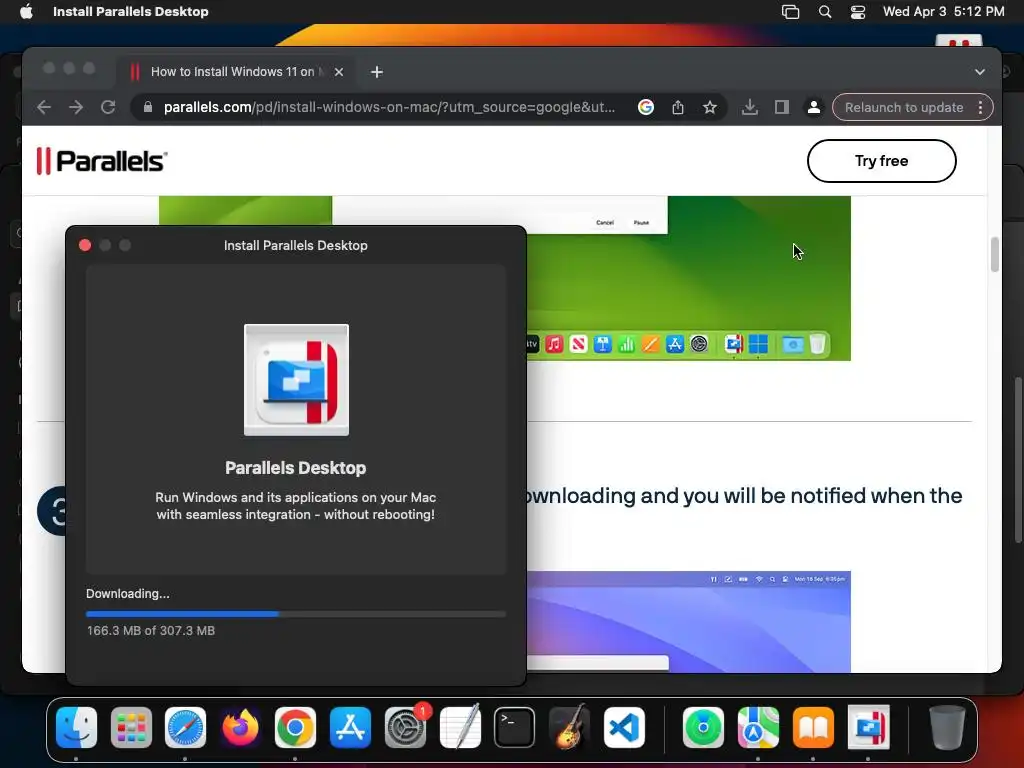
Task: Open a new Chrome tab
Action: 377,72
